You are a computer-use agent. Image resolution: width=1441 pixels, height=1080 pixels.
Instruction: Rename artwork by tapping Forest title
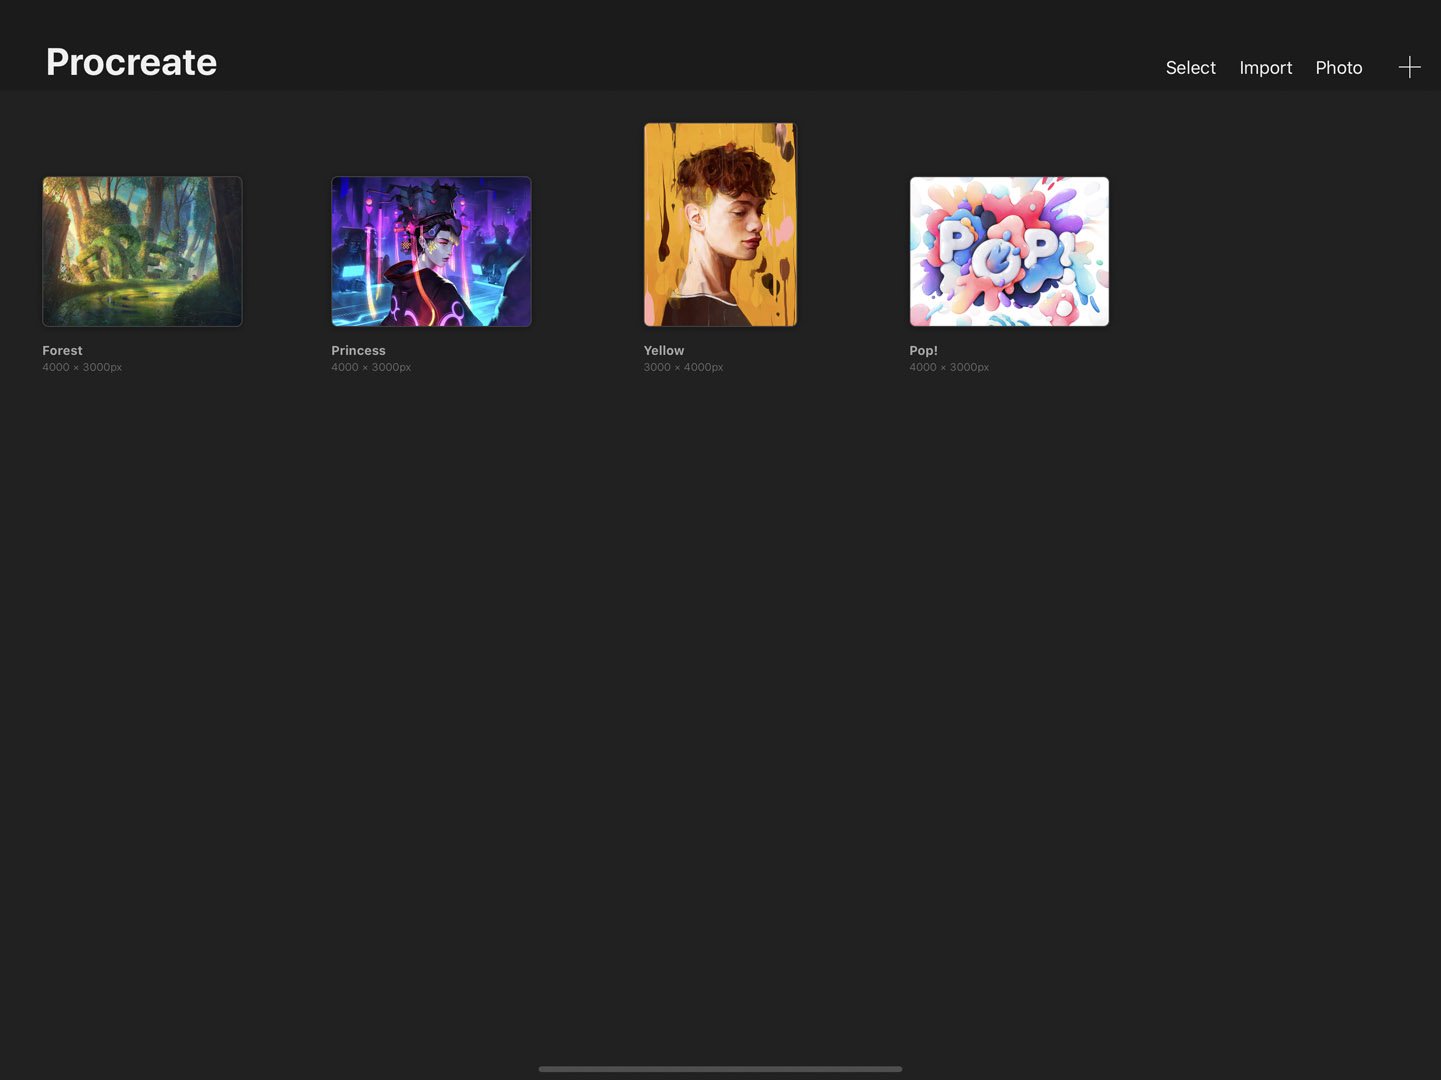[x=62, y=350]
